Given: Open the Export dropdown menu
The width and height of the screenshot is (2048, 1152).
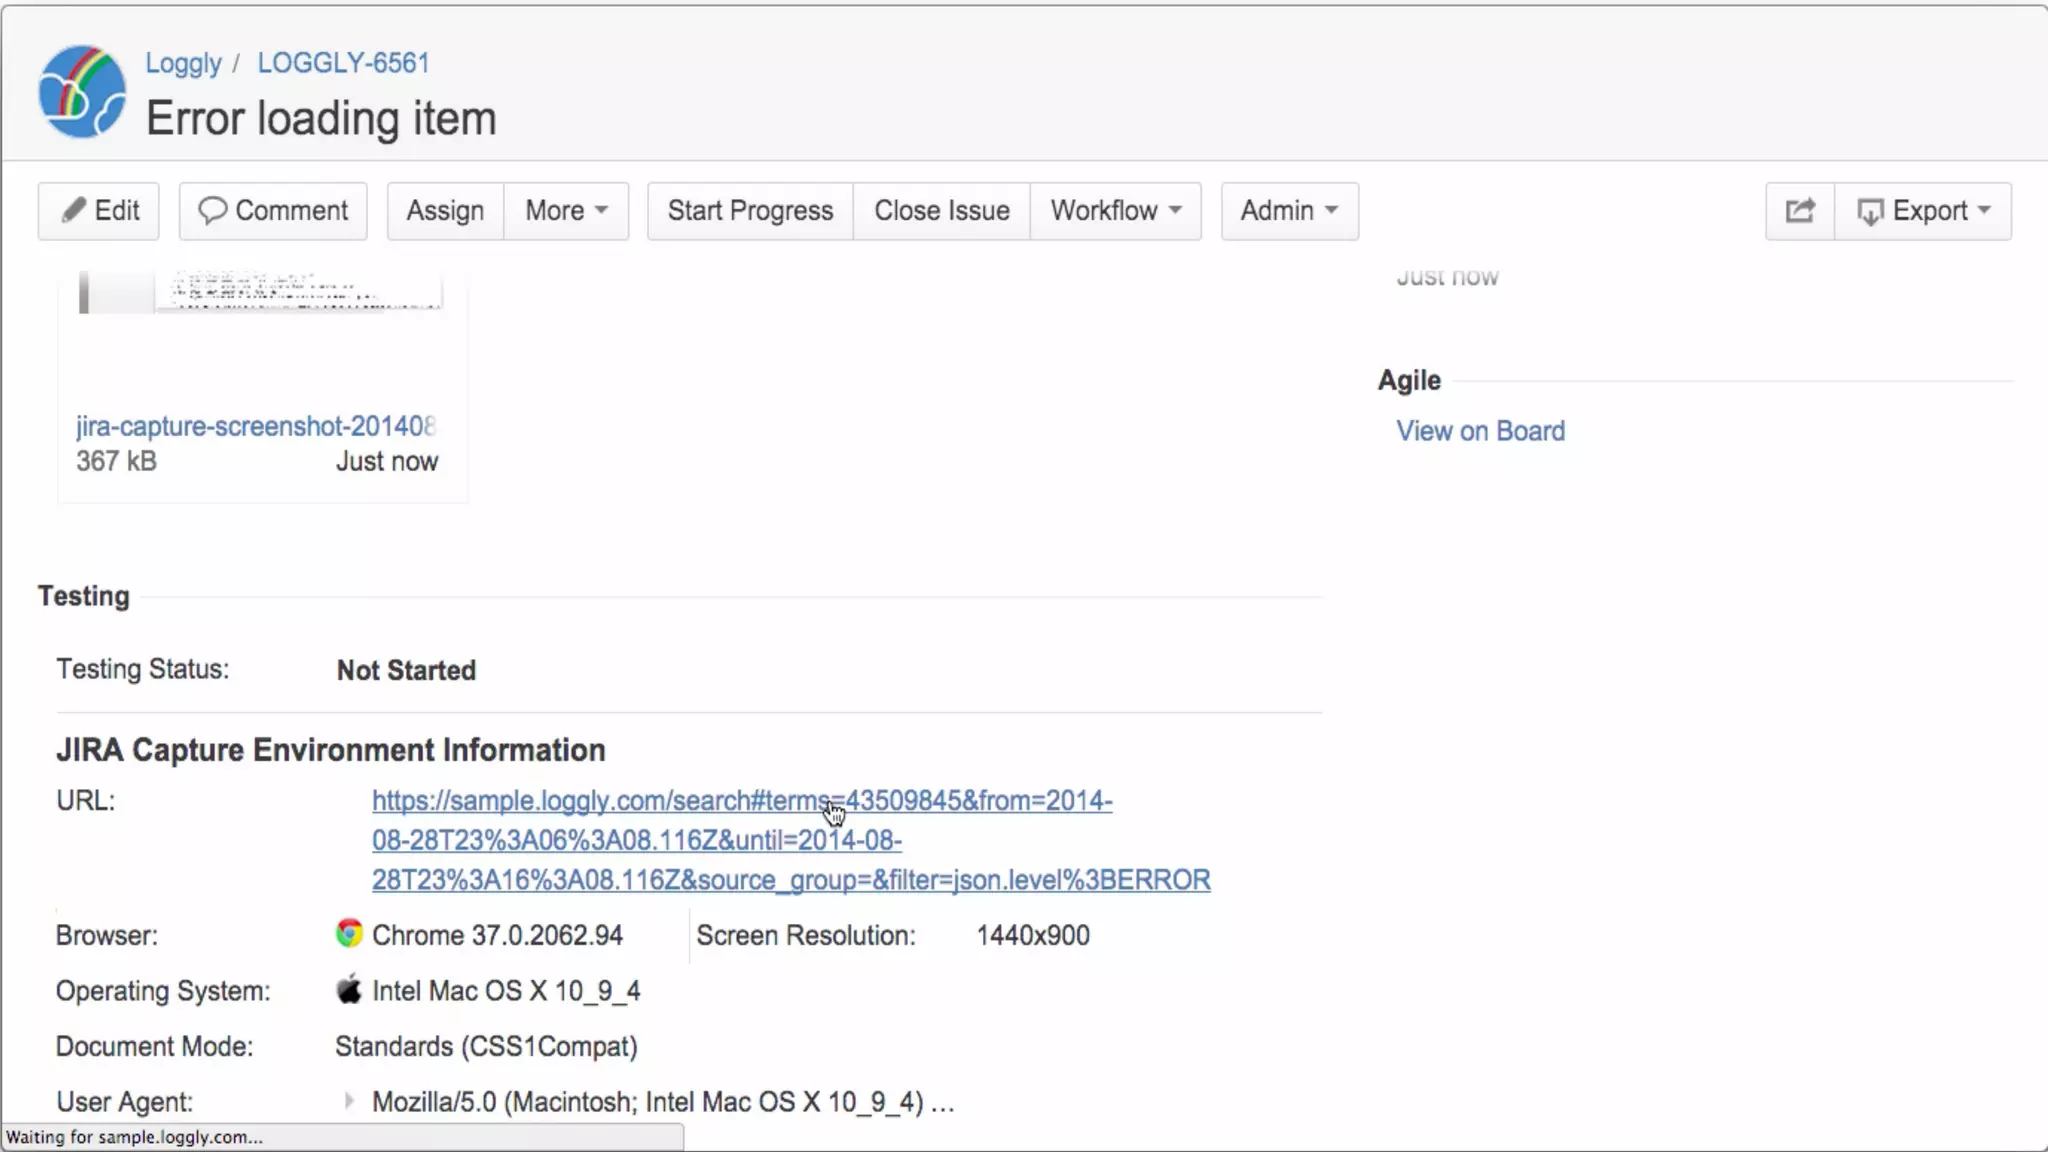Looking at the screenshot, I should 1923,211.
